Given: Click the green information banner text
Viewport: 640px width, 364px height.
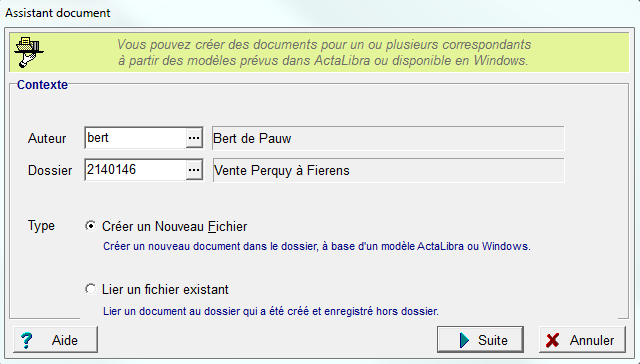Looking at the screenshot, I should tap(324, 52).
